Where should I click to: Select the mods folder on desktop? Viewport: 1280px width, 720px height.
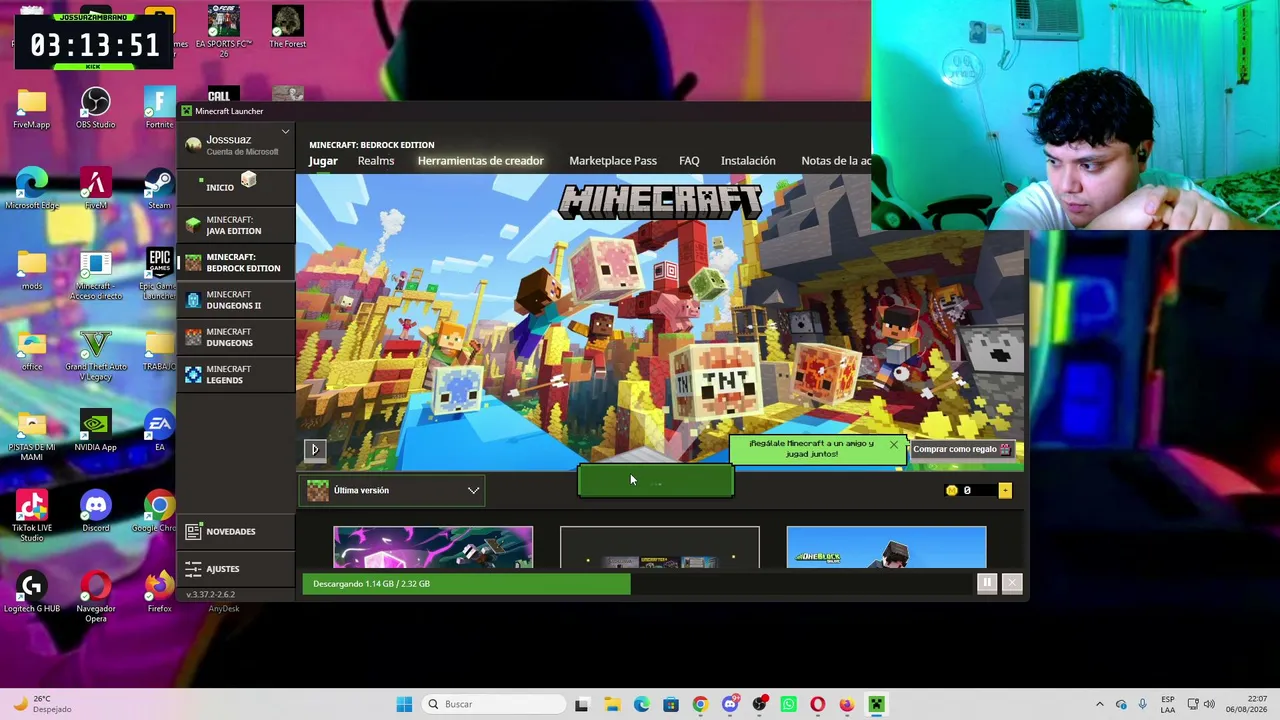coord(31,271)
